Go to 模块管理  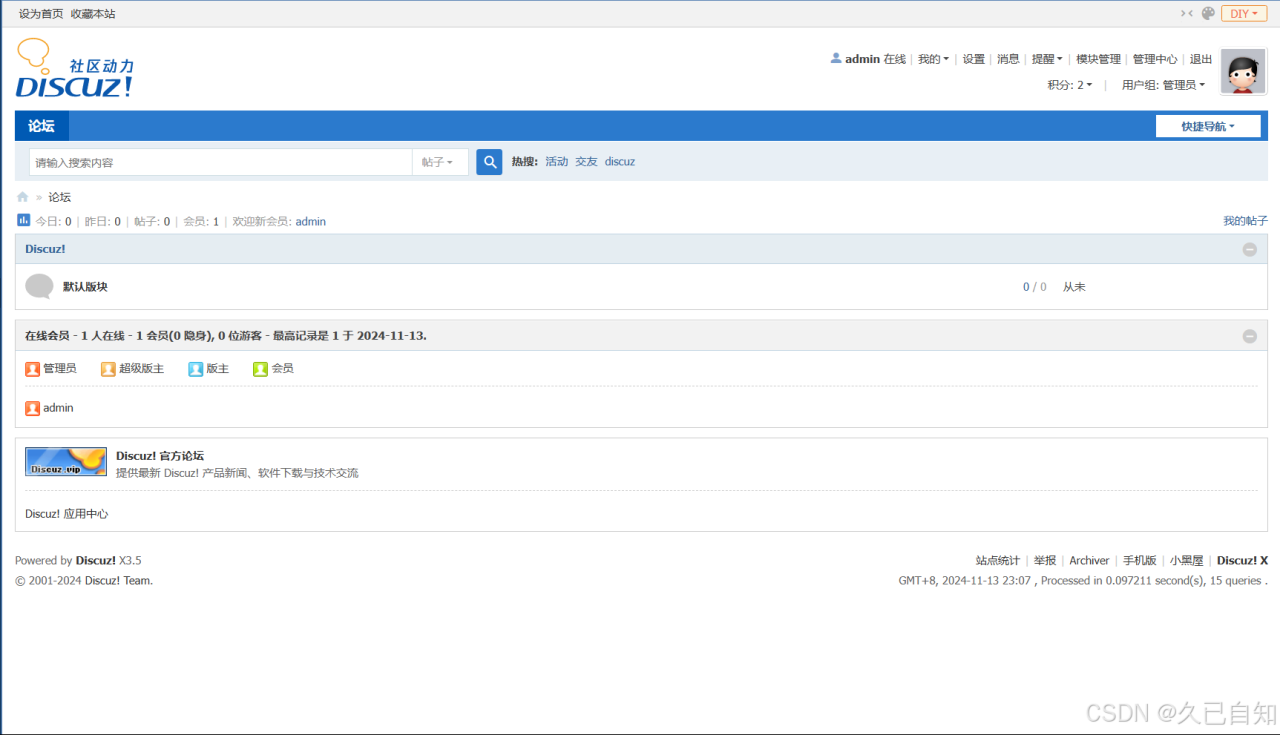coord(1098,59)
